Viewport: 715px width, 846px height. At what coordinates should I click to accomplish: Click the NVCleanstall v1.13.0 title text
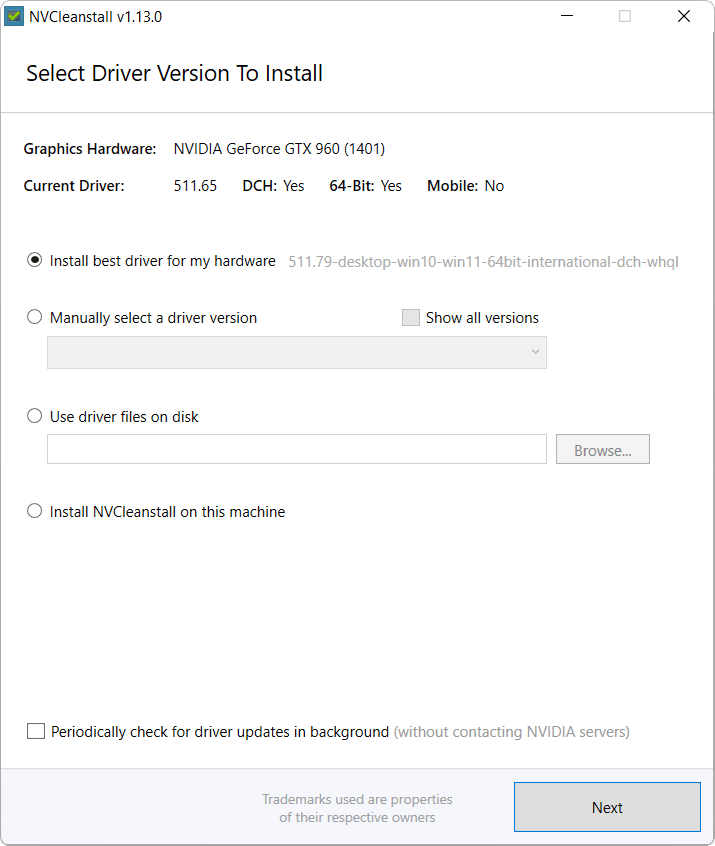82,16
